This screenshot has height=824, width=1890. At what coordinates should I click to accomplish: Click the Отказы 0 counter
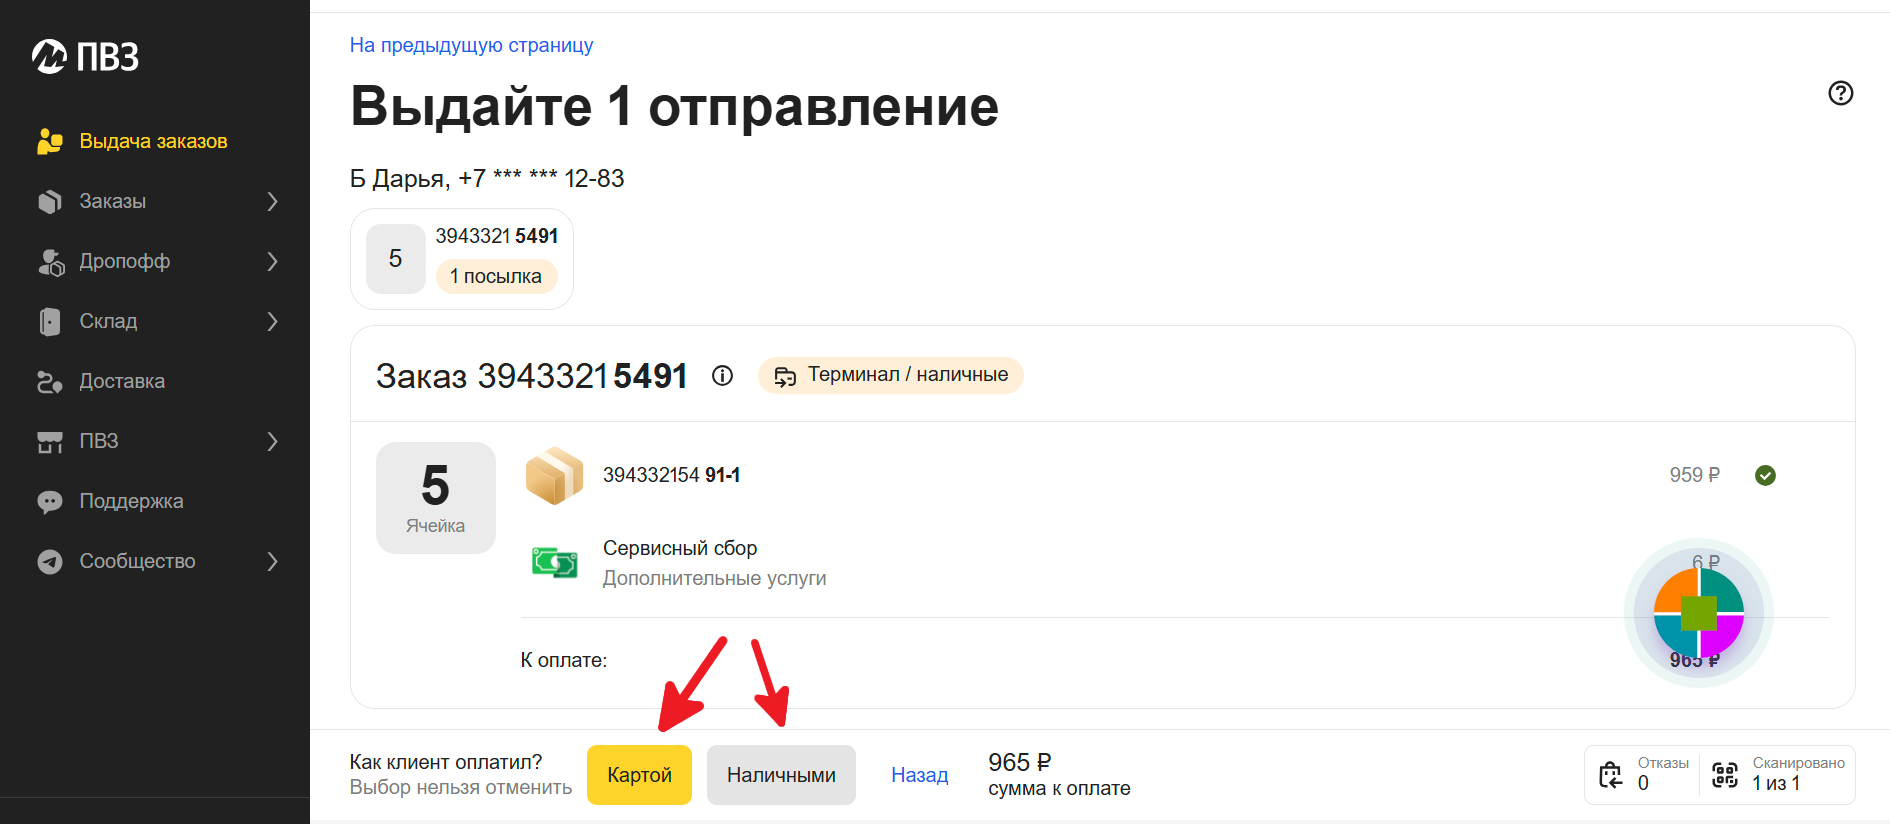click(1643, 775)
